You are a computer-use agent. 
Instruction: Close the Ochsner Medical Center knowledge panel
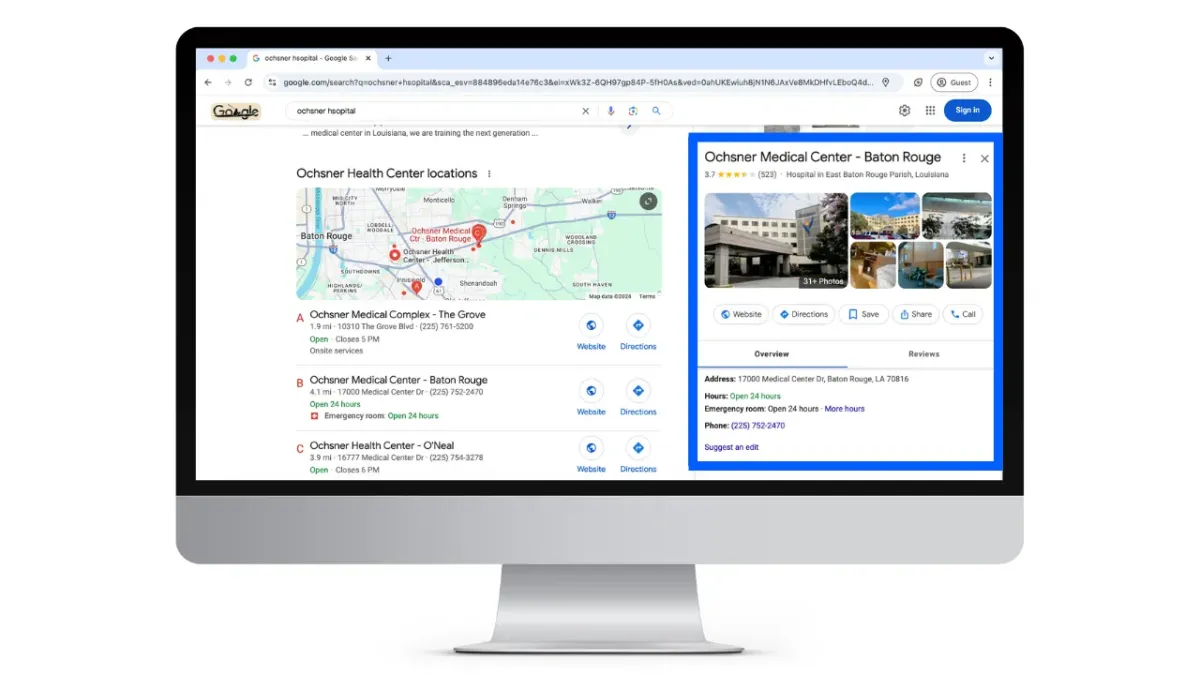(984, 158)
